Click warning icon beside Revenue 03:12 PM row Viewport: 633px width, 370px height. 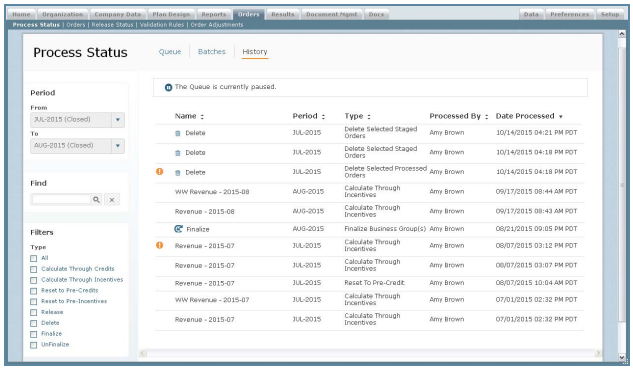(x=160, y=245)
